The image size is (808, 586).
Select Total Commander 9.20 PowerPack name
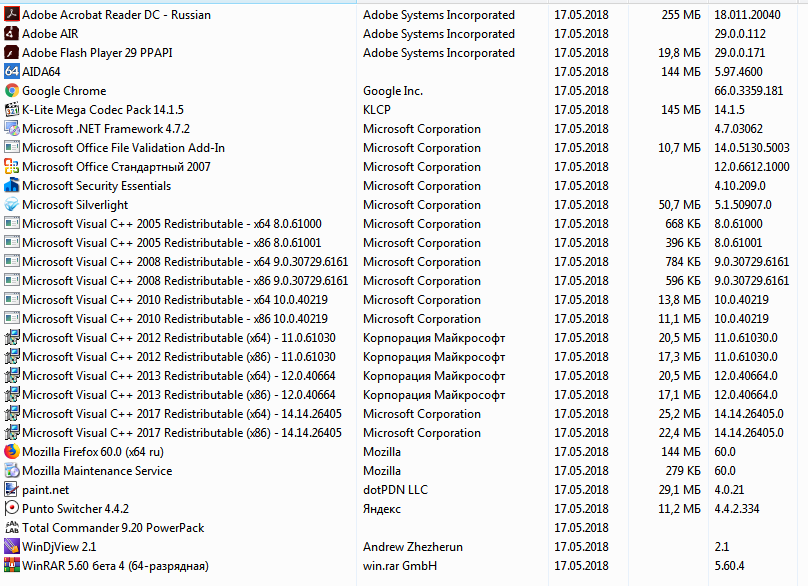coord(113,528)
